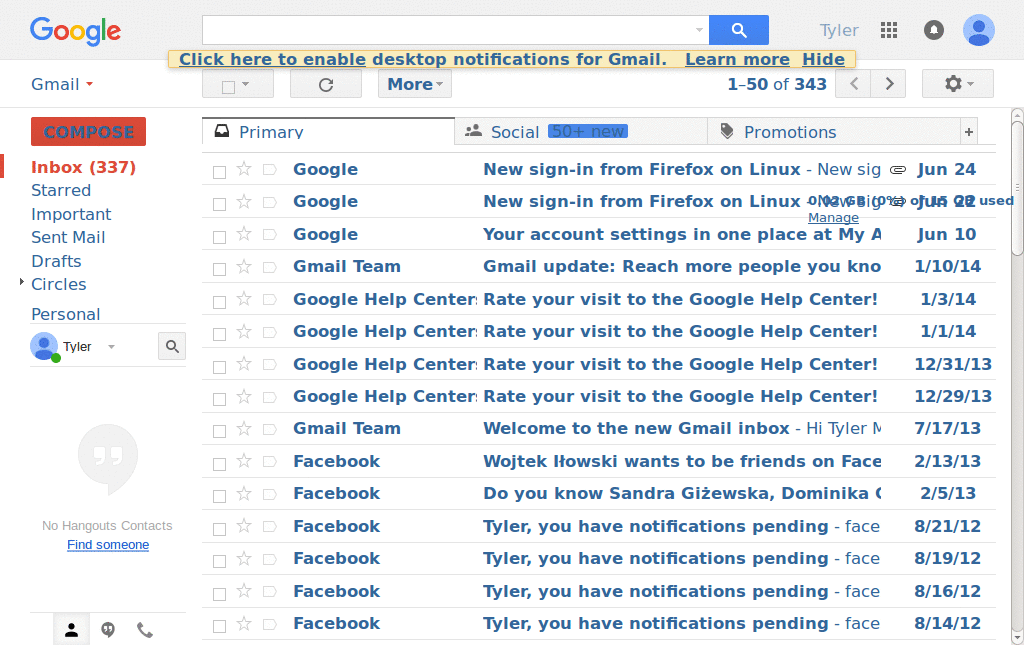
Task: Open Inbox (337) folder
Action: click(83, 167)
